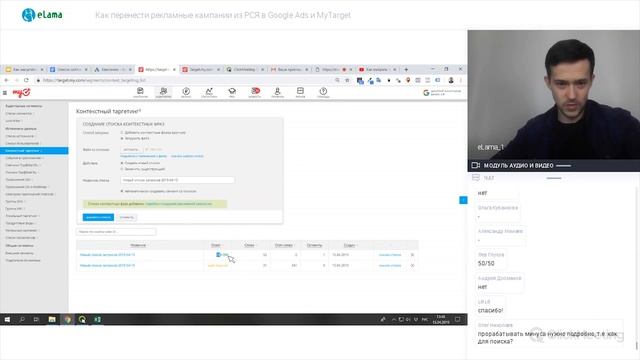The height and width of the screenshot is (360, 640).
Task: Open the myTarget hamburger menu
Action: pyautogui.click(x=5, y=93)
